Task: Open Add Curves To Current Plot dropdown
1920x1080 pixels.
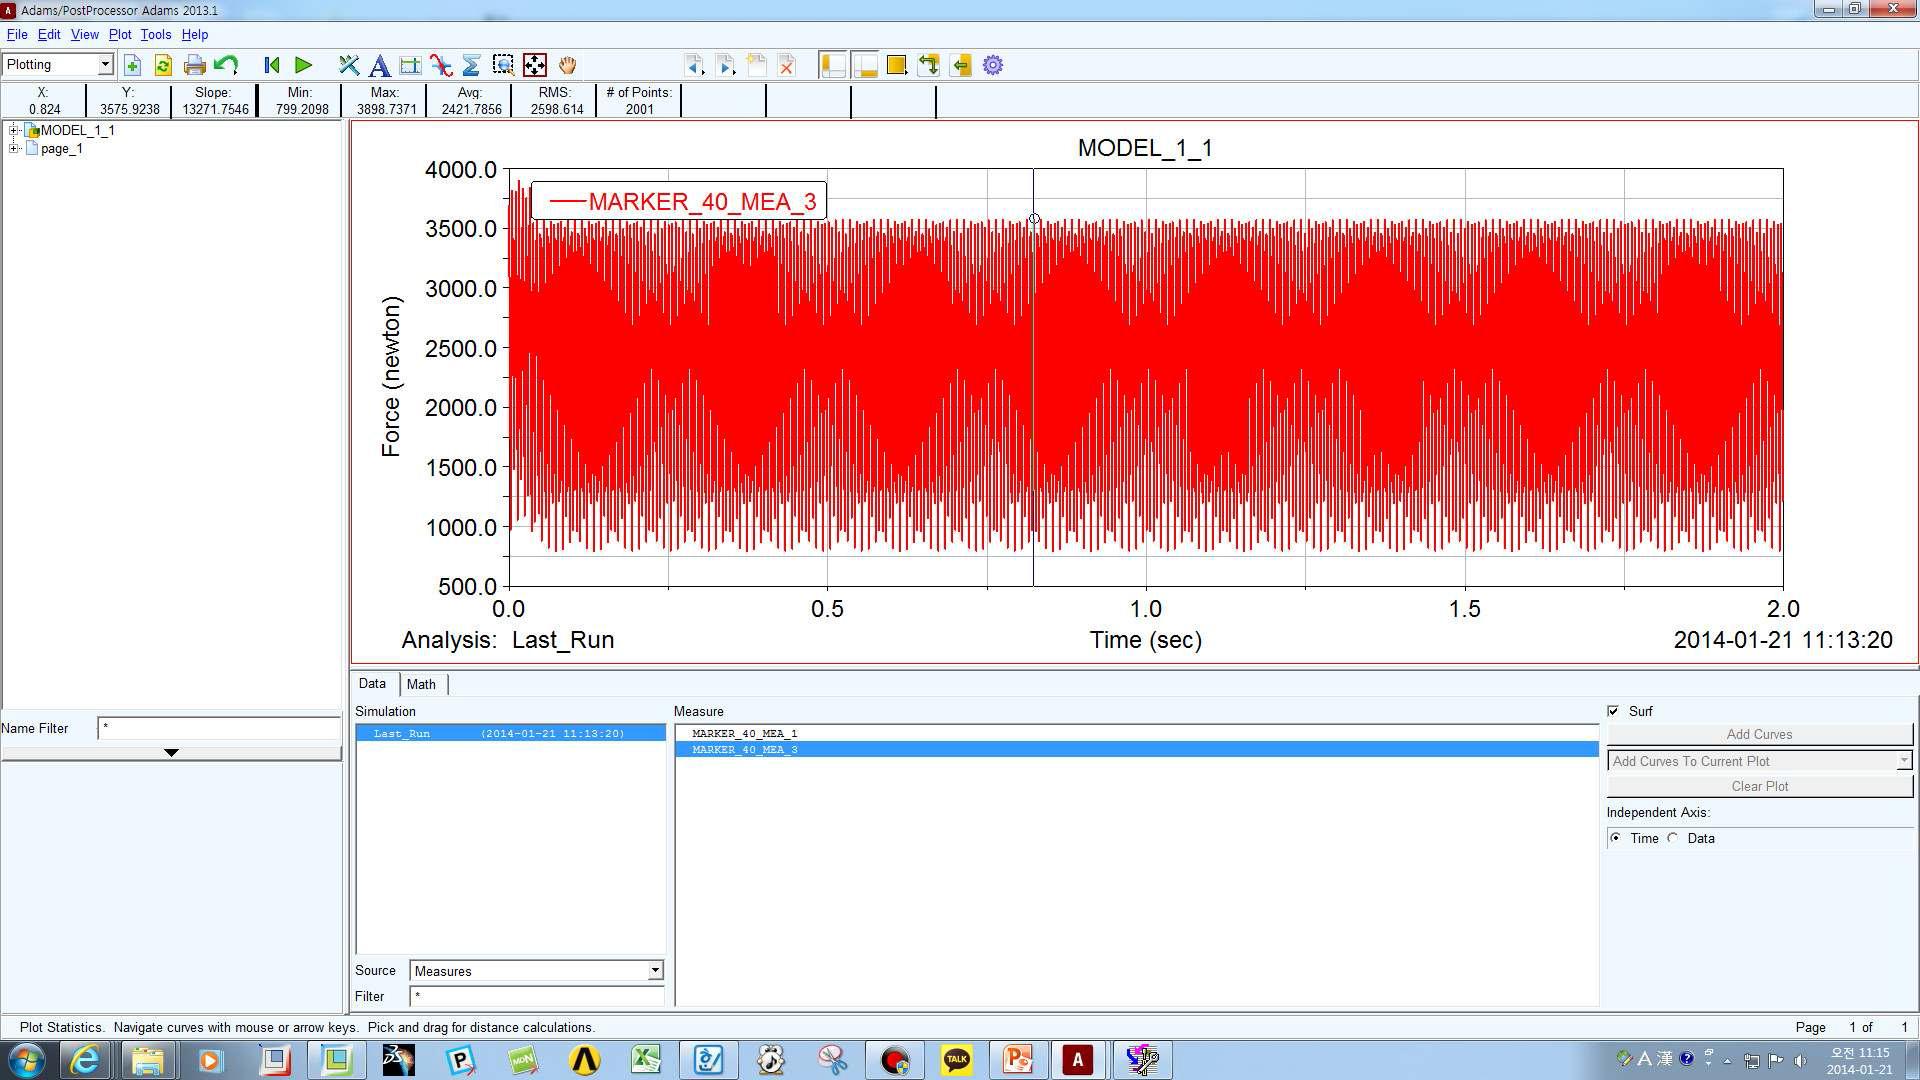Action: [x=1759, y=761]
